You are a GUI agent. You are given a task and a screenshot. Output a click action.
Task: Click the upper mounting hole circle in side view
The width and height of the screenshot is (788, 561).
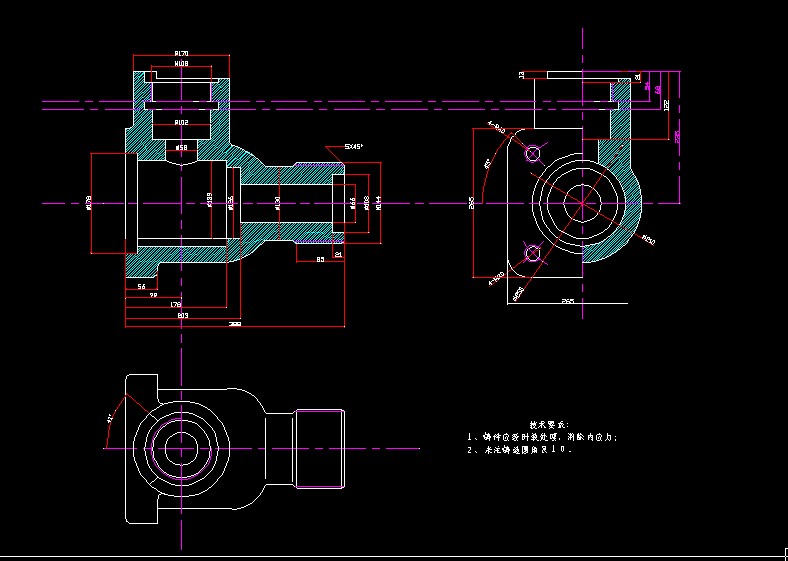tap(532, 153)
